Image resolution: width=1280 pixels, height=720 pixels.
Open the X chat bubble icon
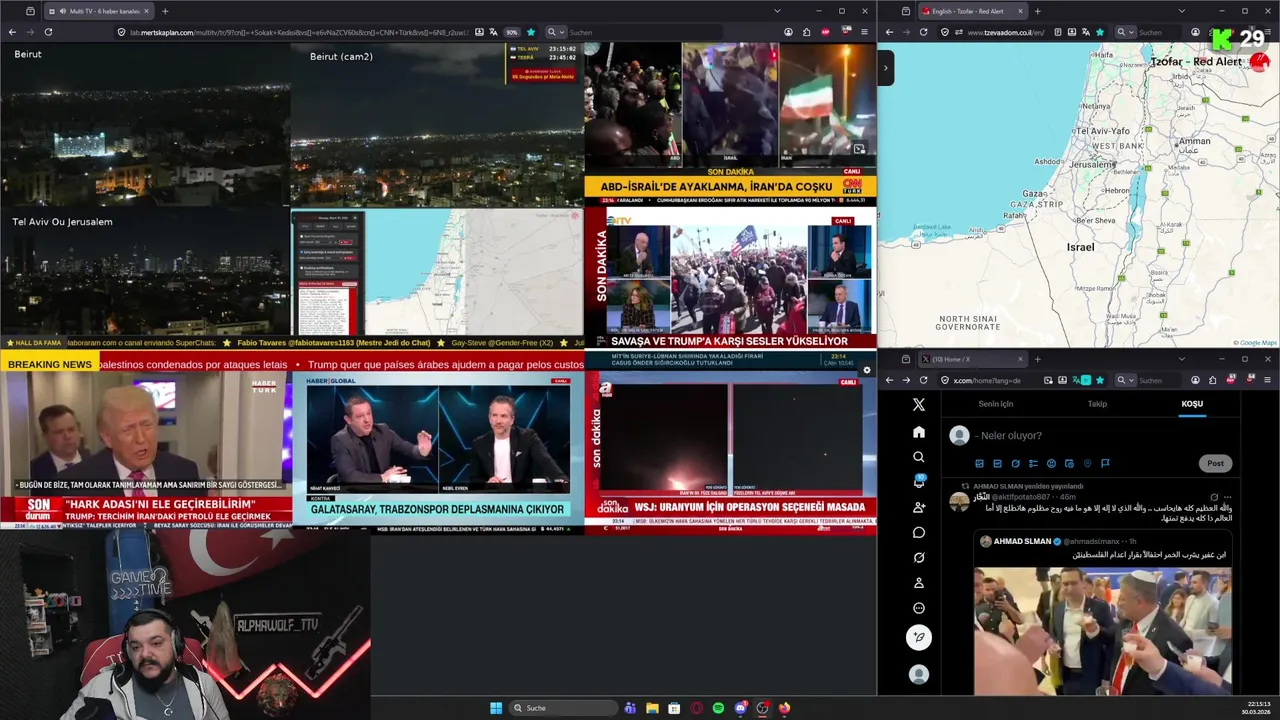(x=919, y=532)
